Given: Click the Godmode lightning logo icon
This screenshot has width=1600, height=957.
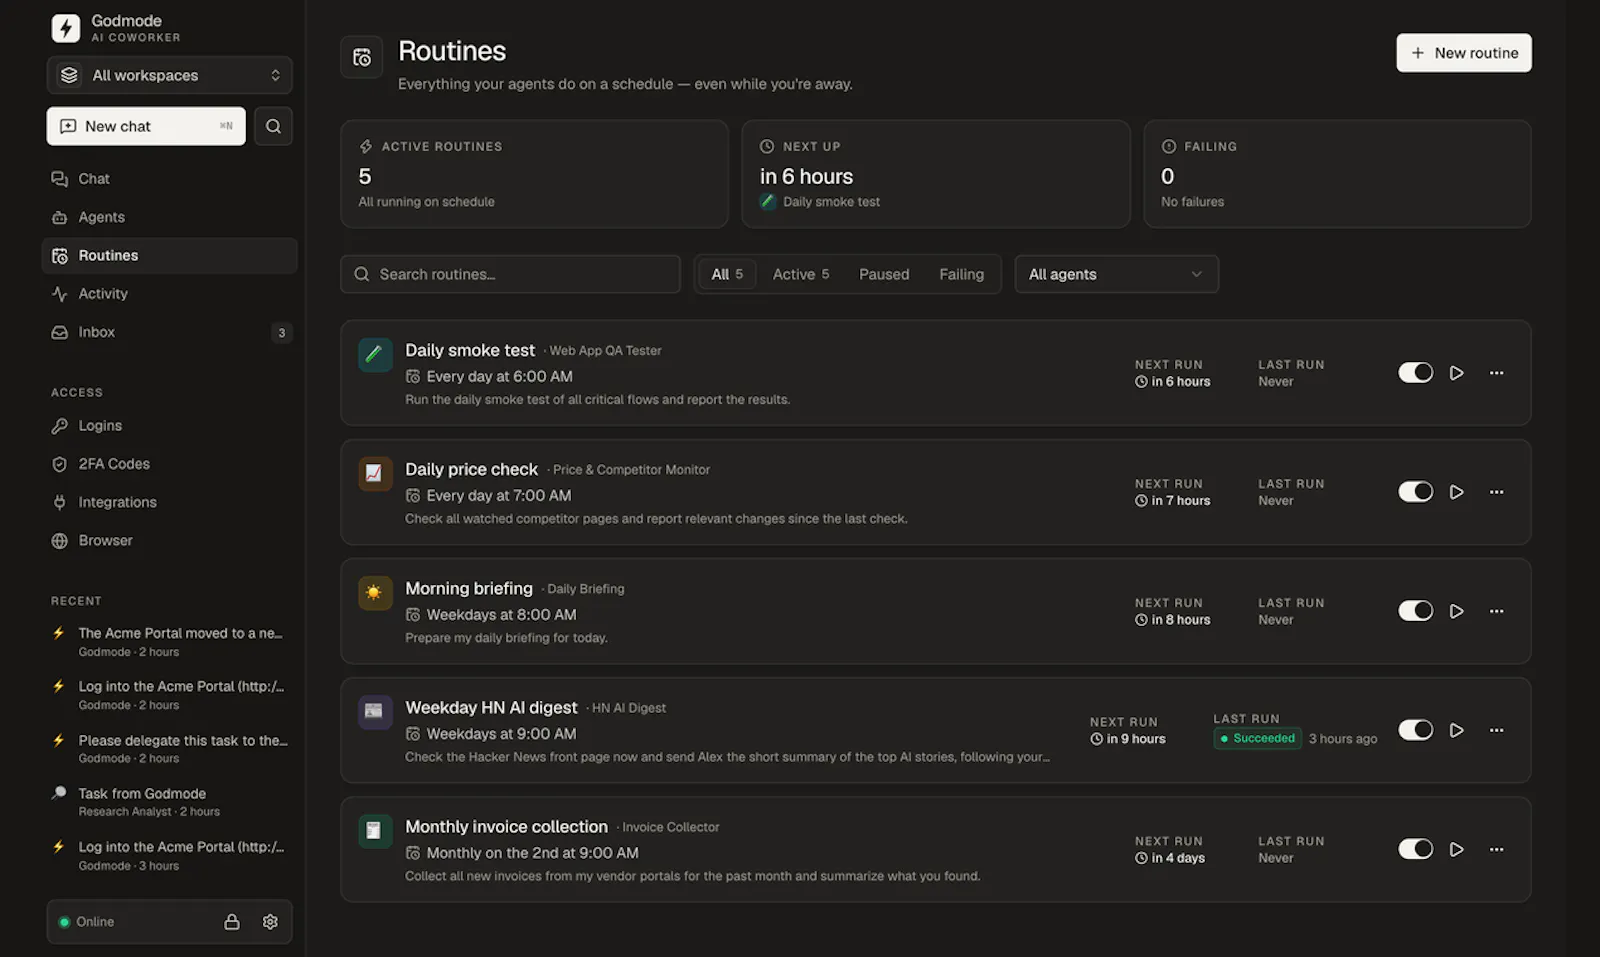Looking at the screenshot, I should click(x=66, y=28).
